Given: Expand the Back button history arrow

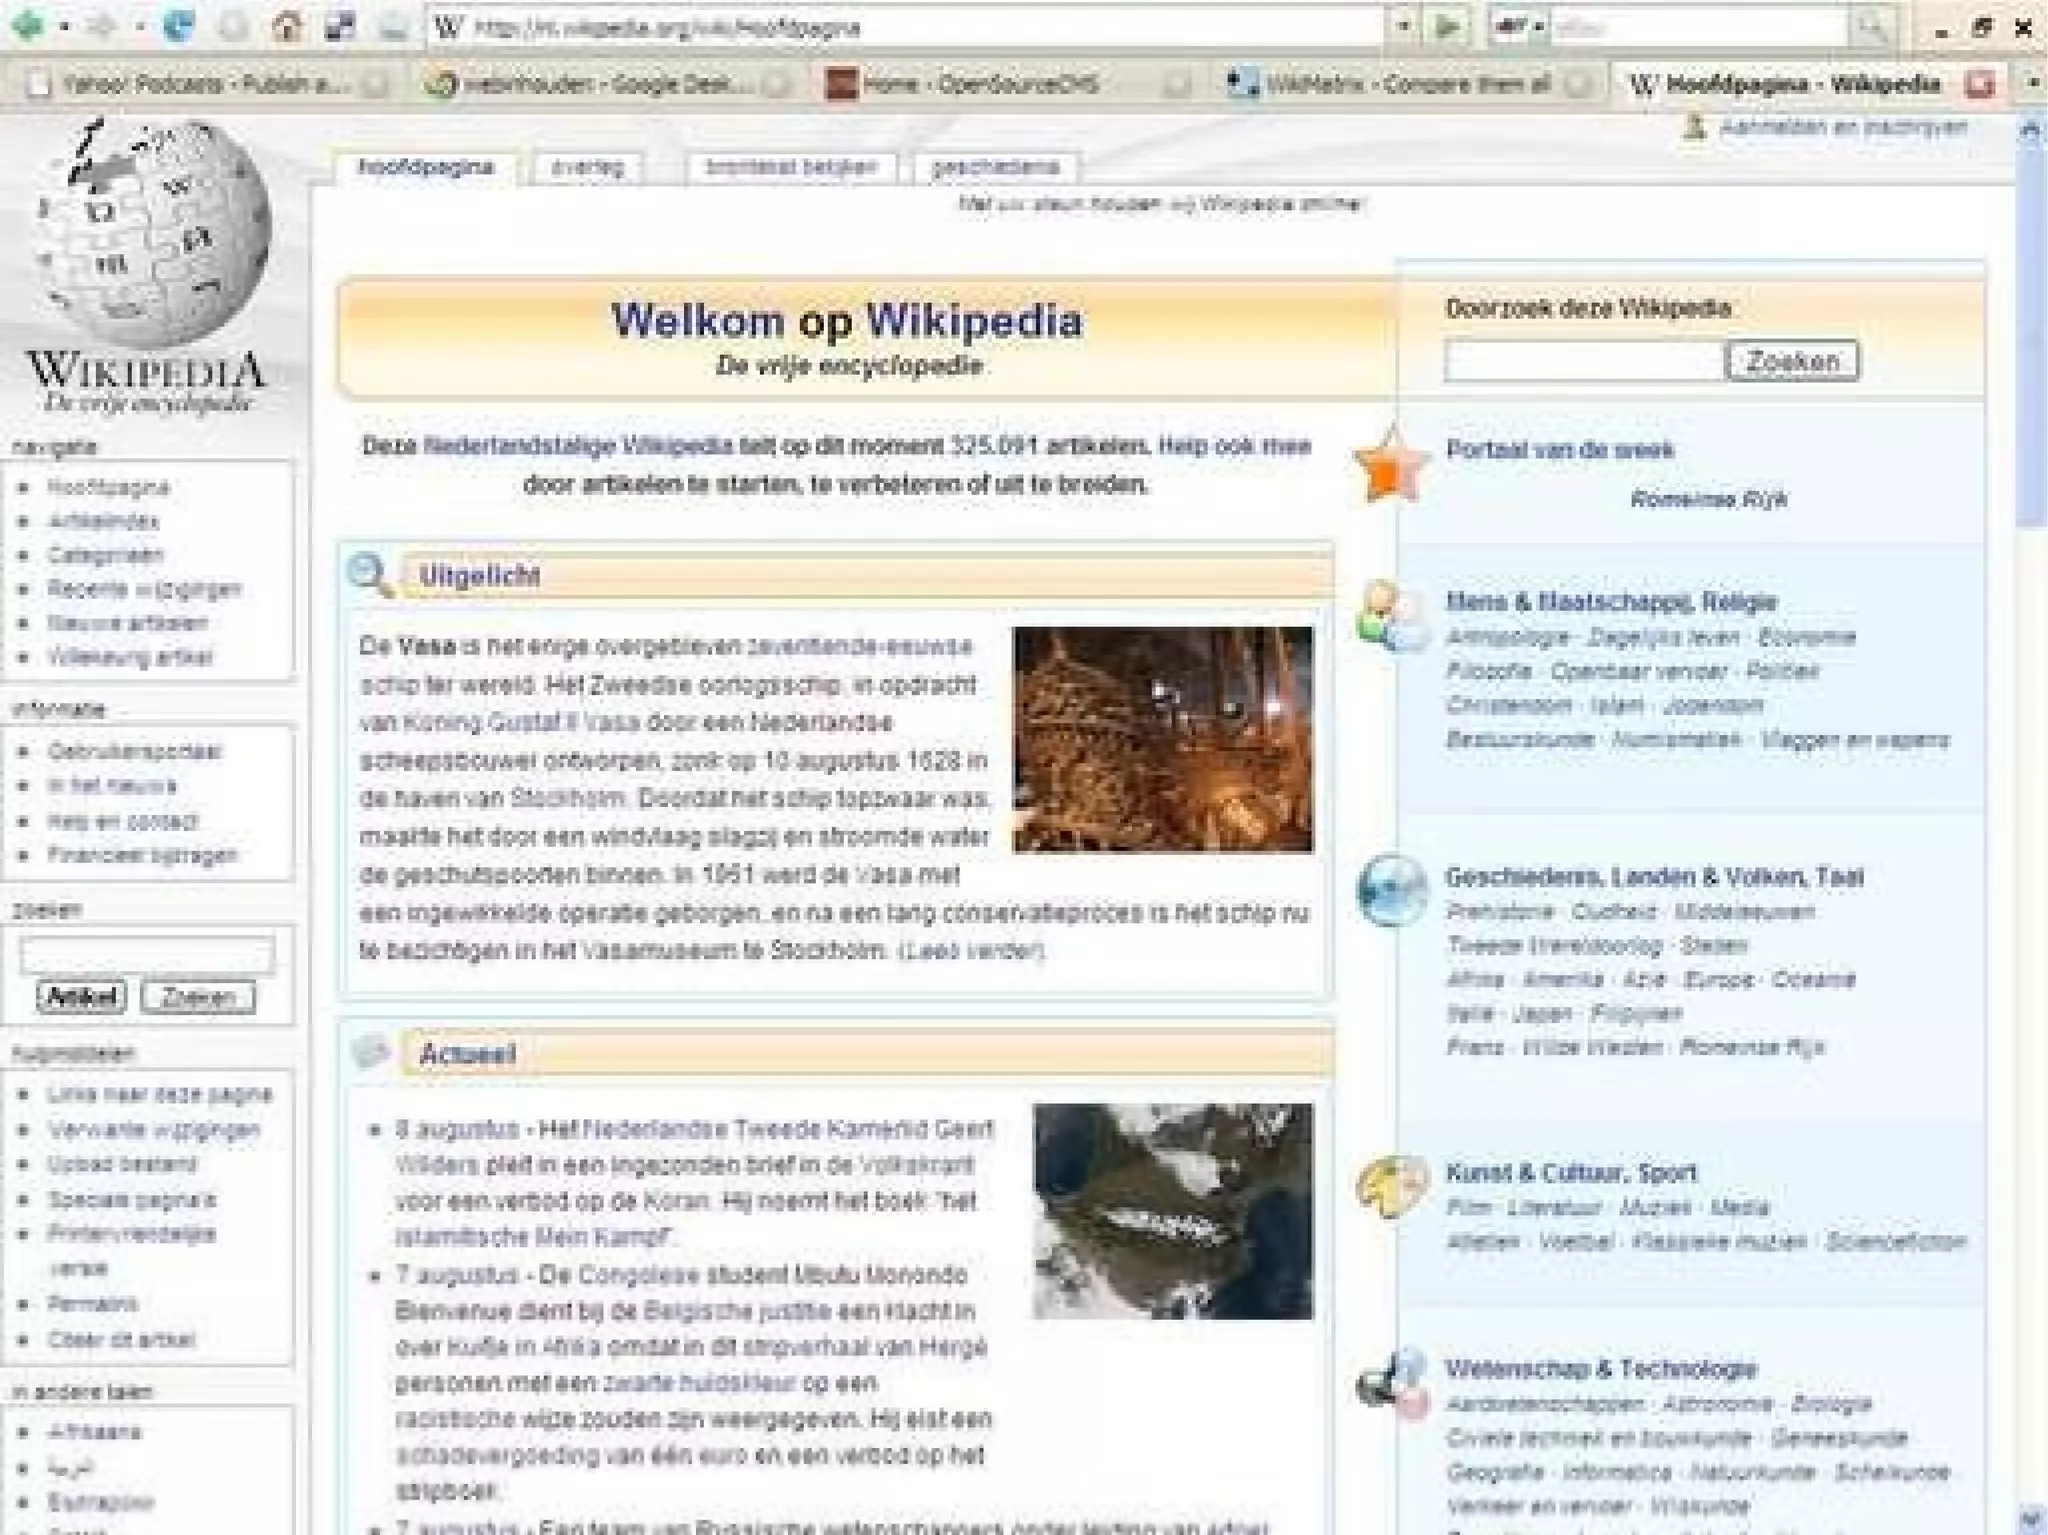Looking at the screenshot, I should pos(64,26).
